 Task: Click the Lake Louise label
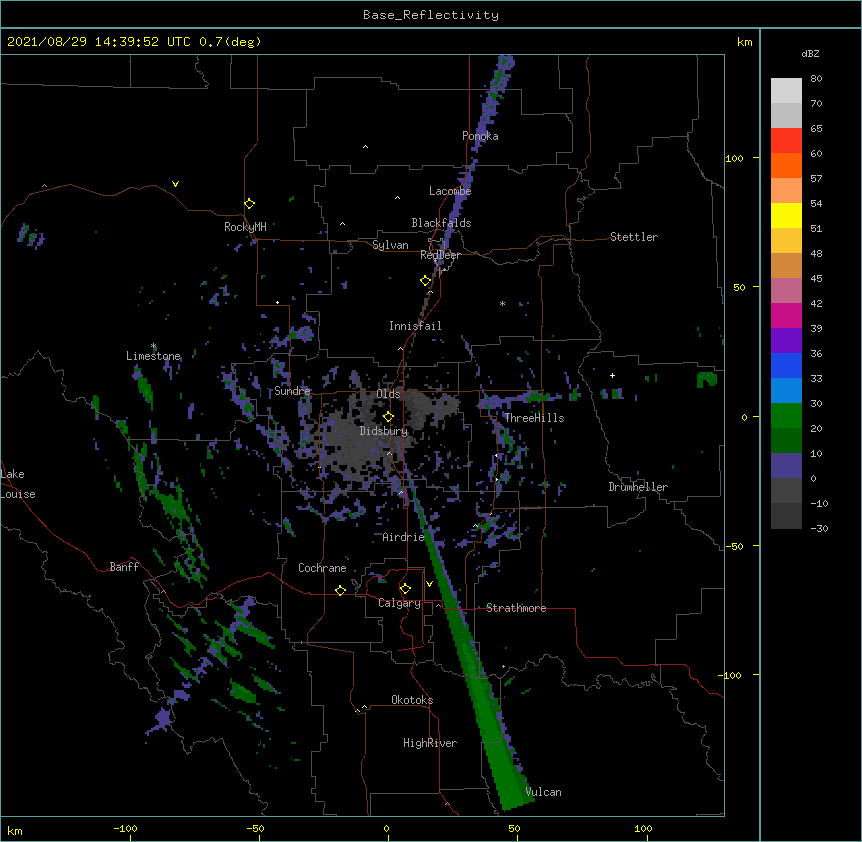tap(18, 484)
